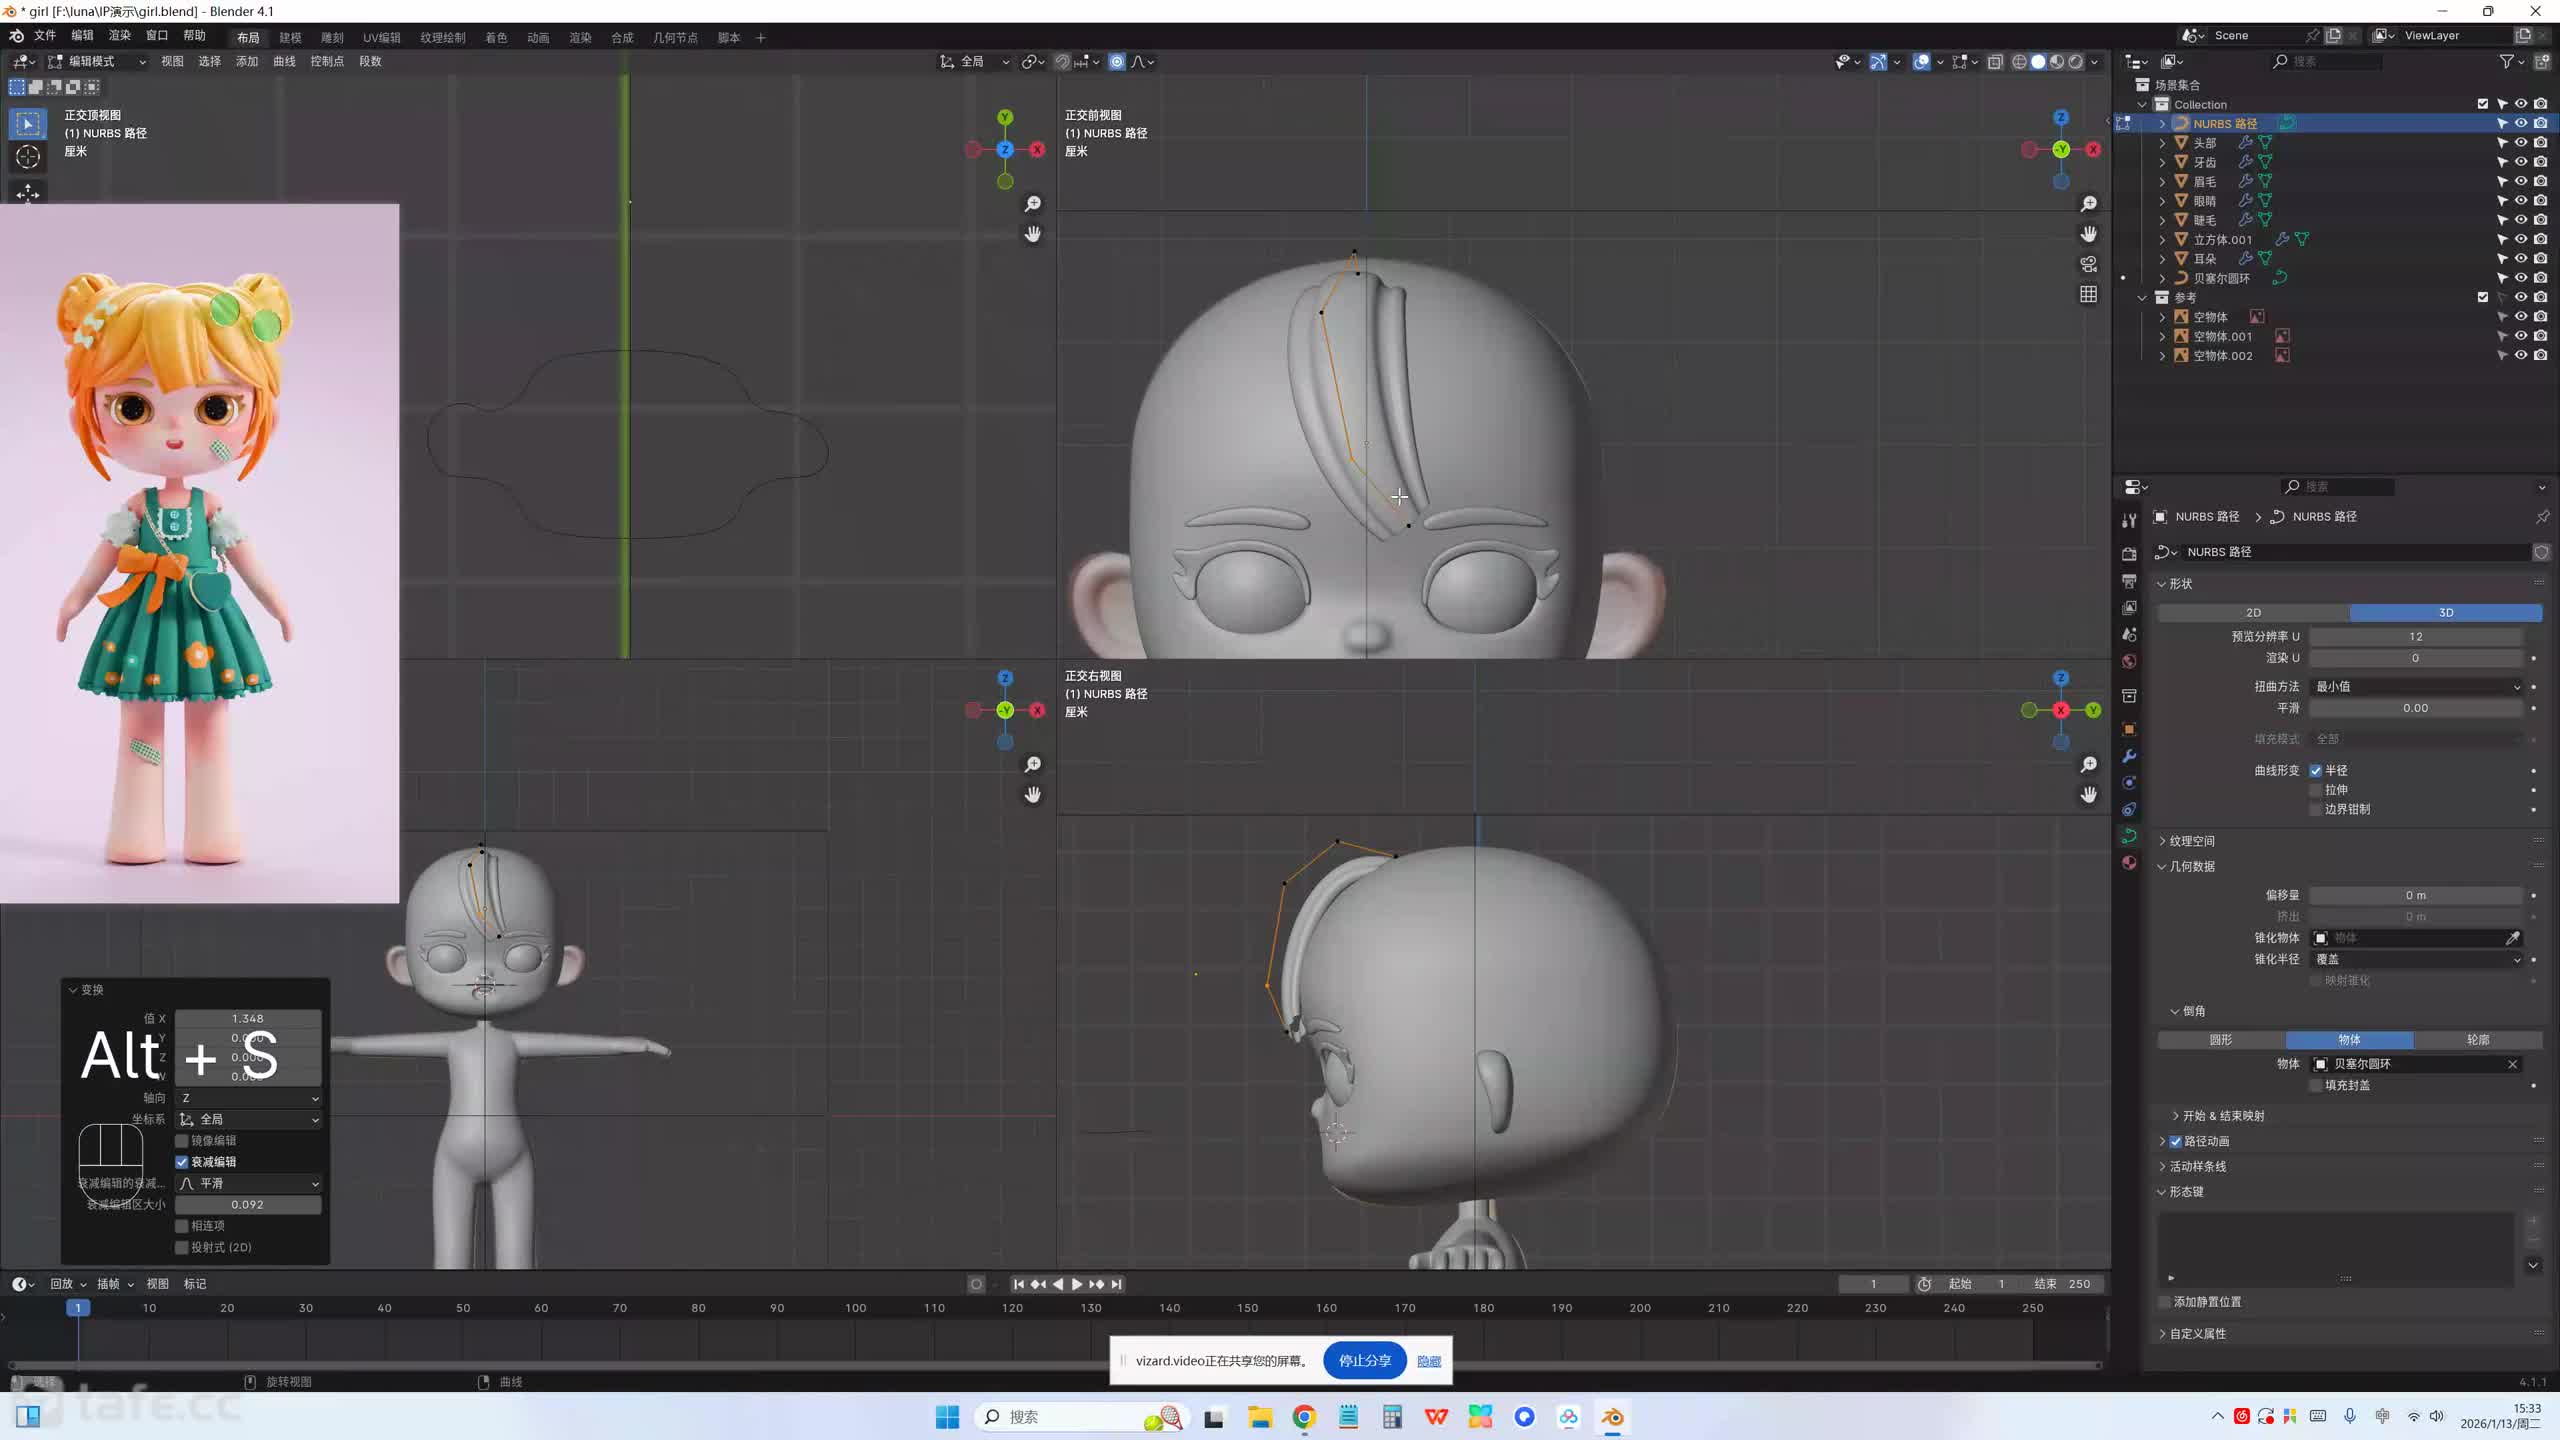2560x1440 pixels.
Task: Toggle camera view icon in front viewport
Action: tap(2088, 264)
